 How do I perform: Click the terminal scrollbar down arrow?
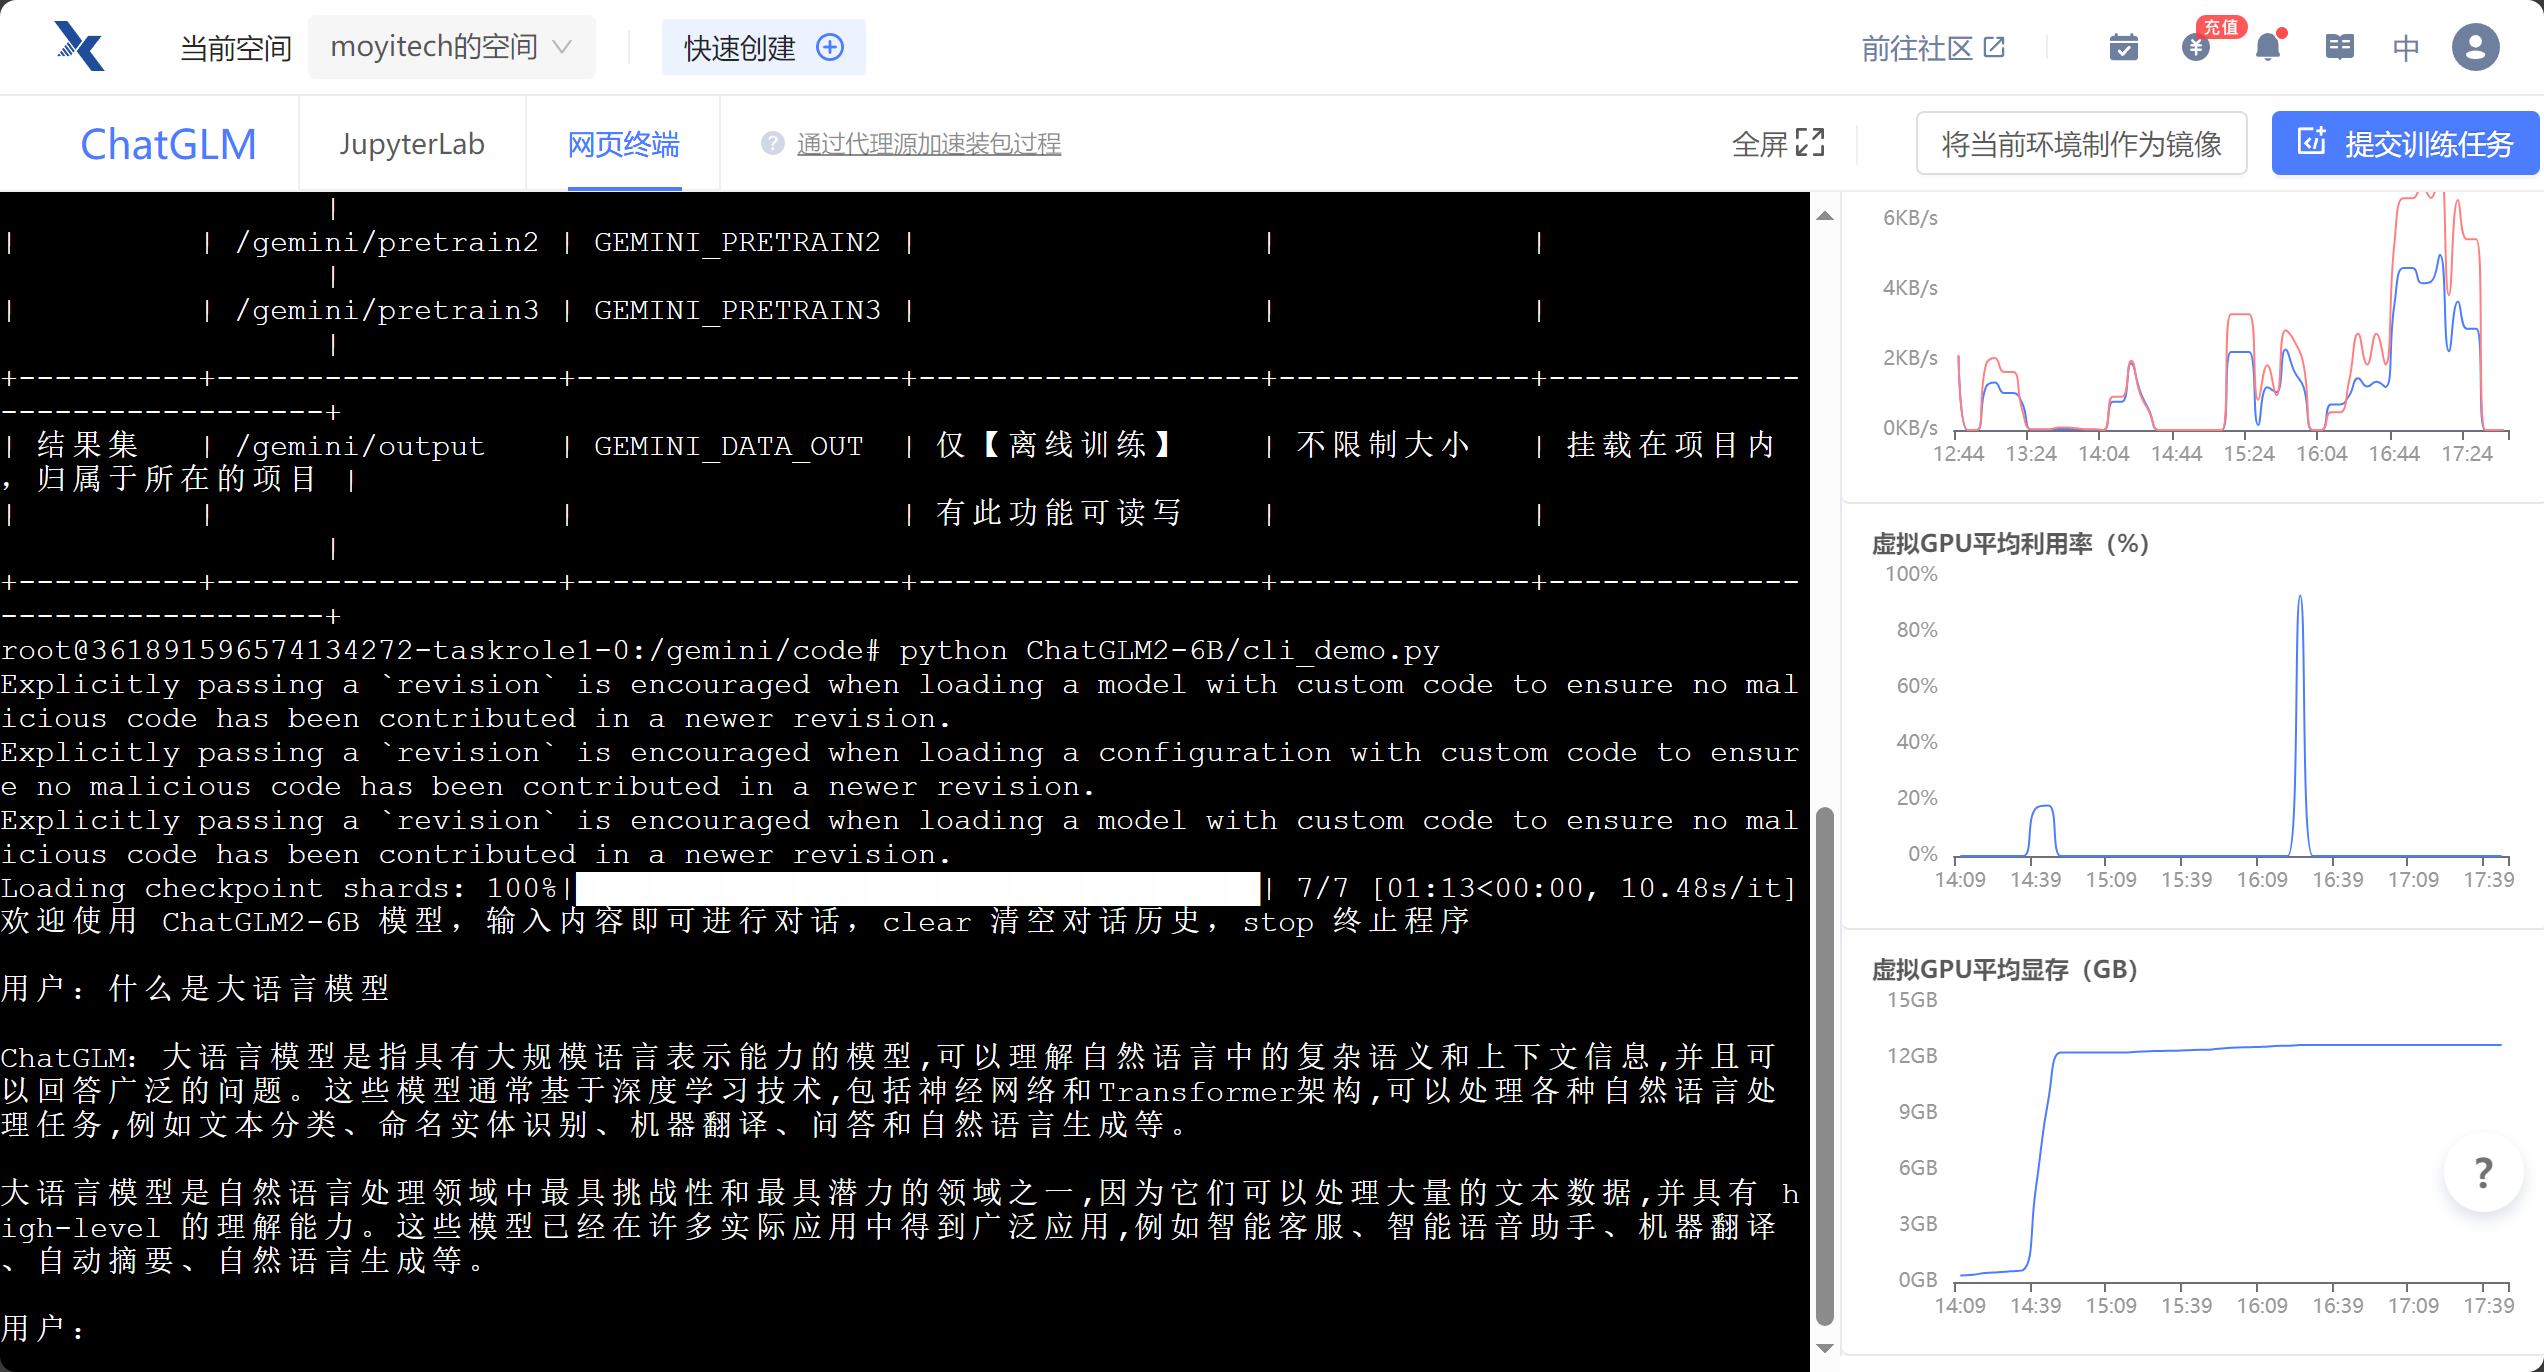coord(1825,1348)
